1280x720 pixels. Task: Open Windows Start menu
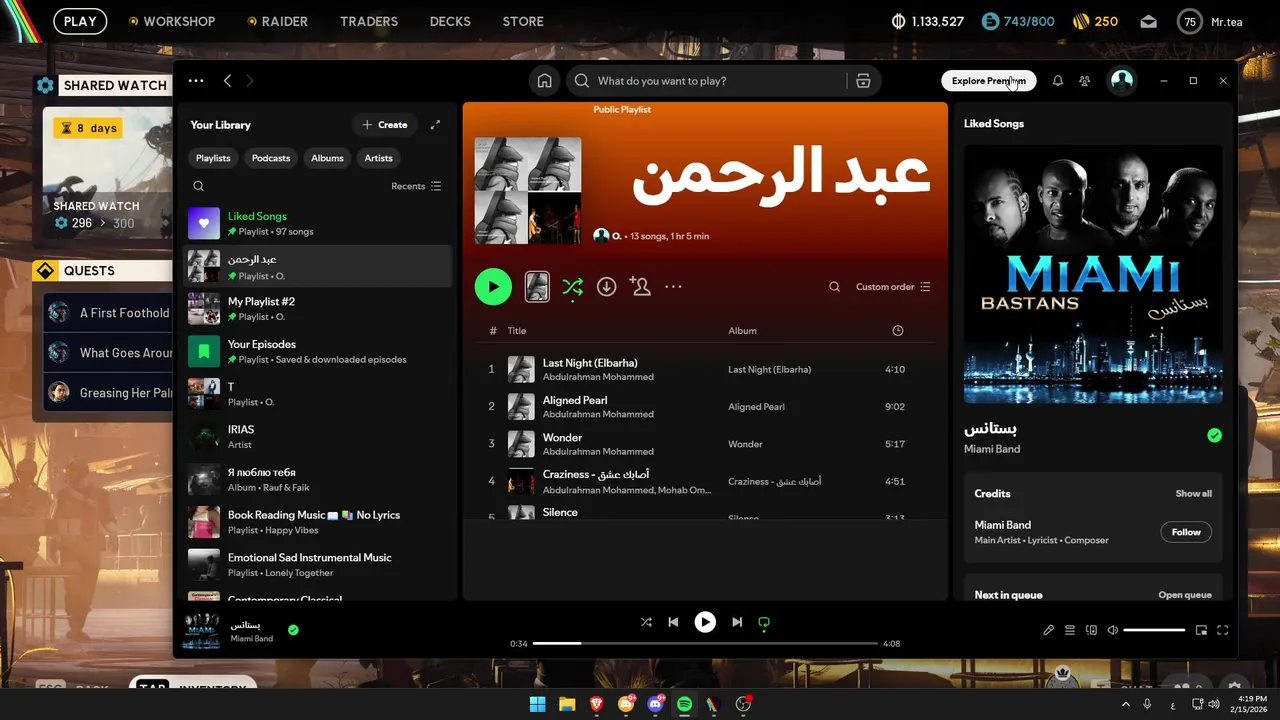coord(537,704)
